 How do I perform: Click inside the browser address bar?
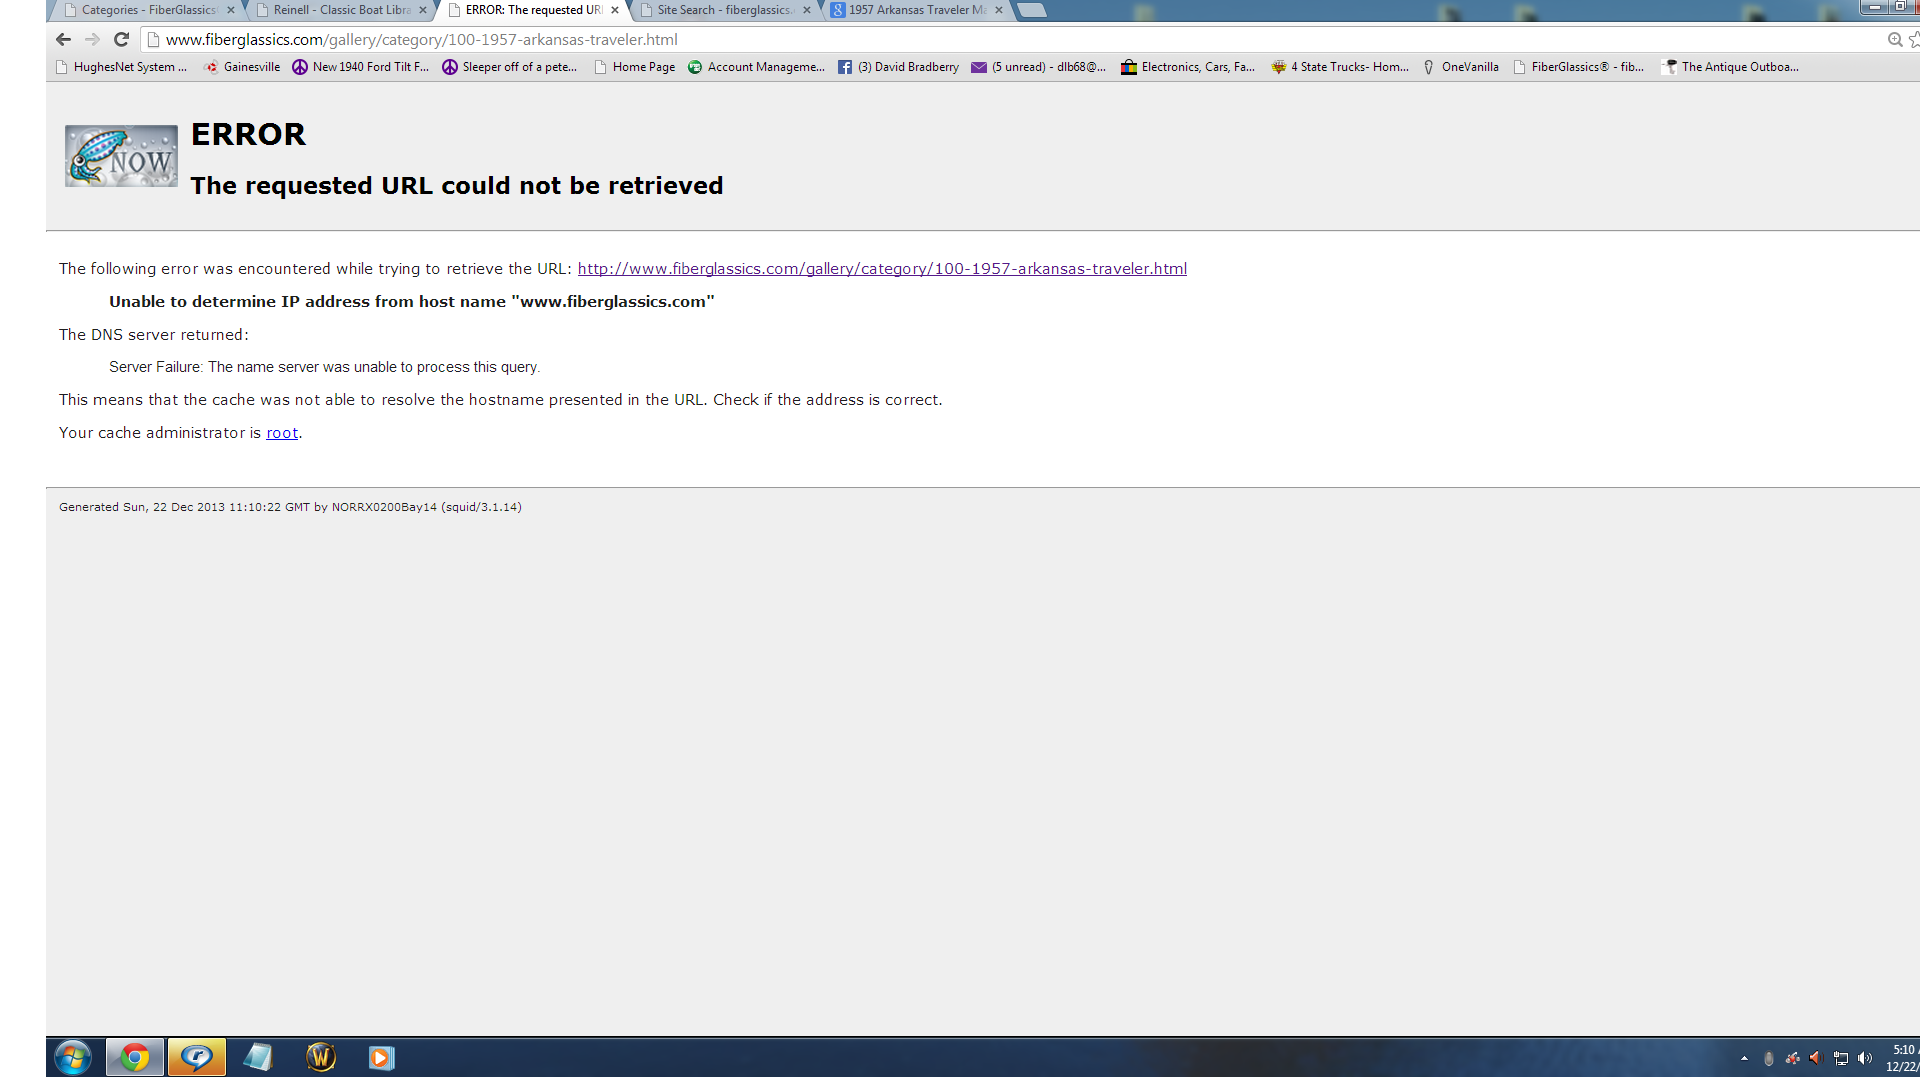click(600, 40)
